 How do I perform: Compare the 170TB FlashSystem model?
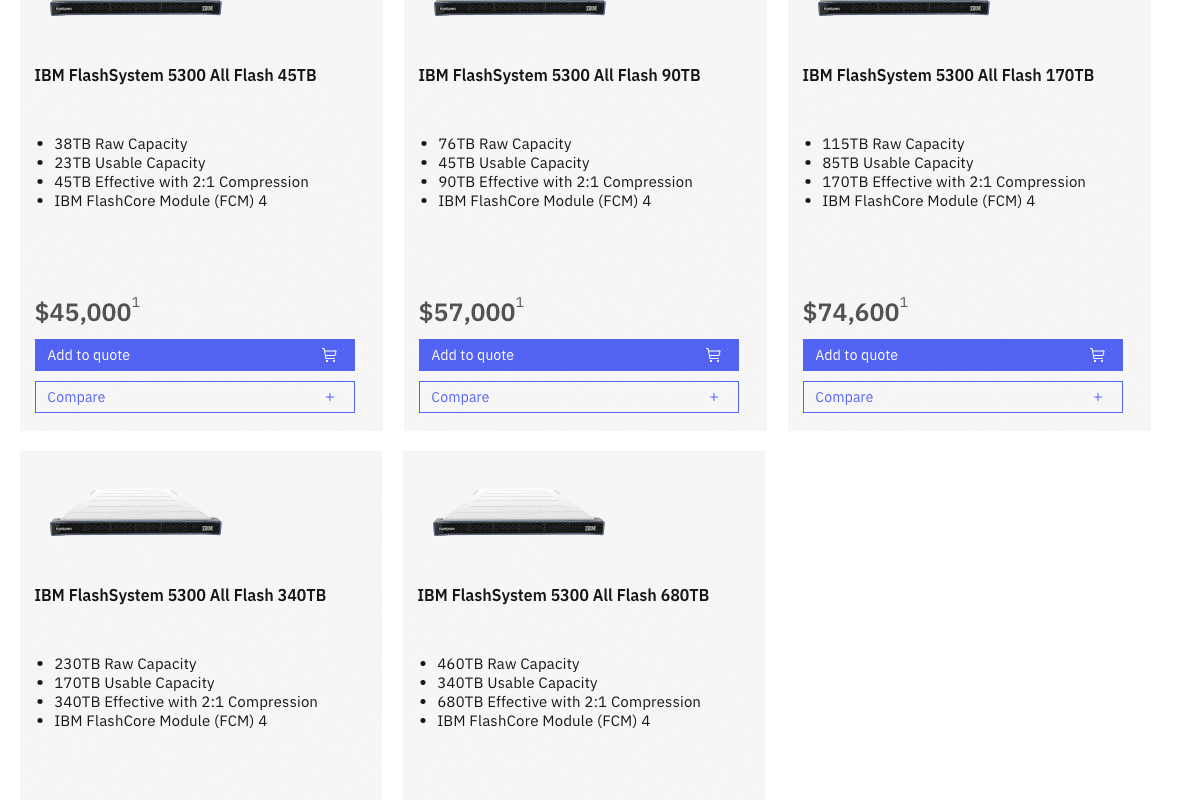tap(963, 397)
